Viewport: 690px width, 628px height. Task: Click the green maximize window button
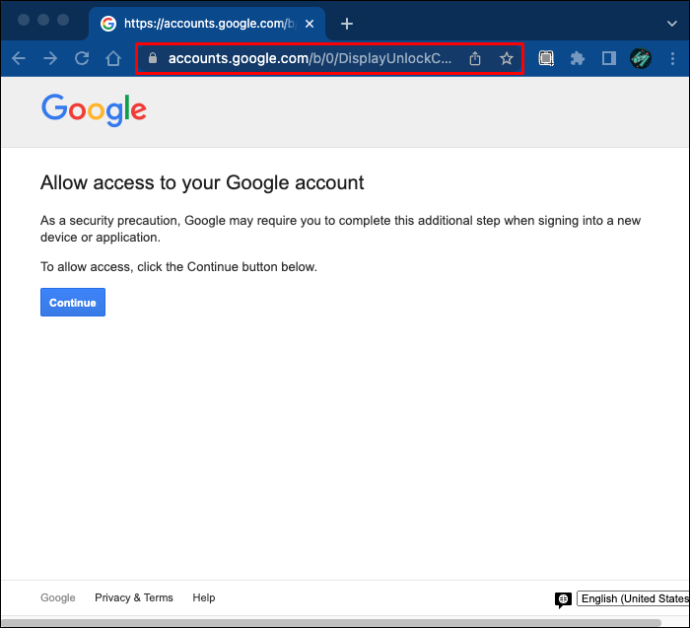(63, 20)
